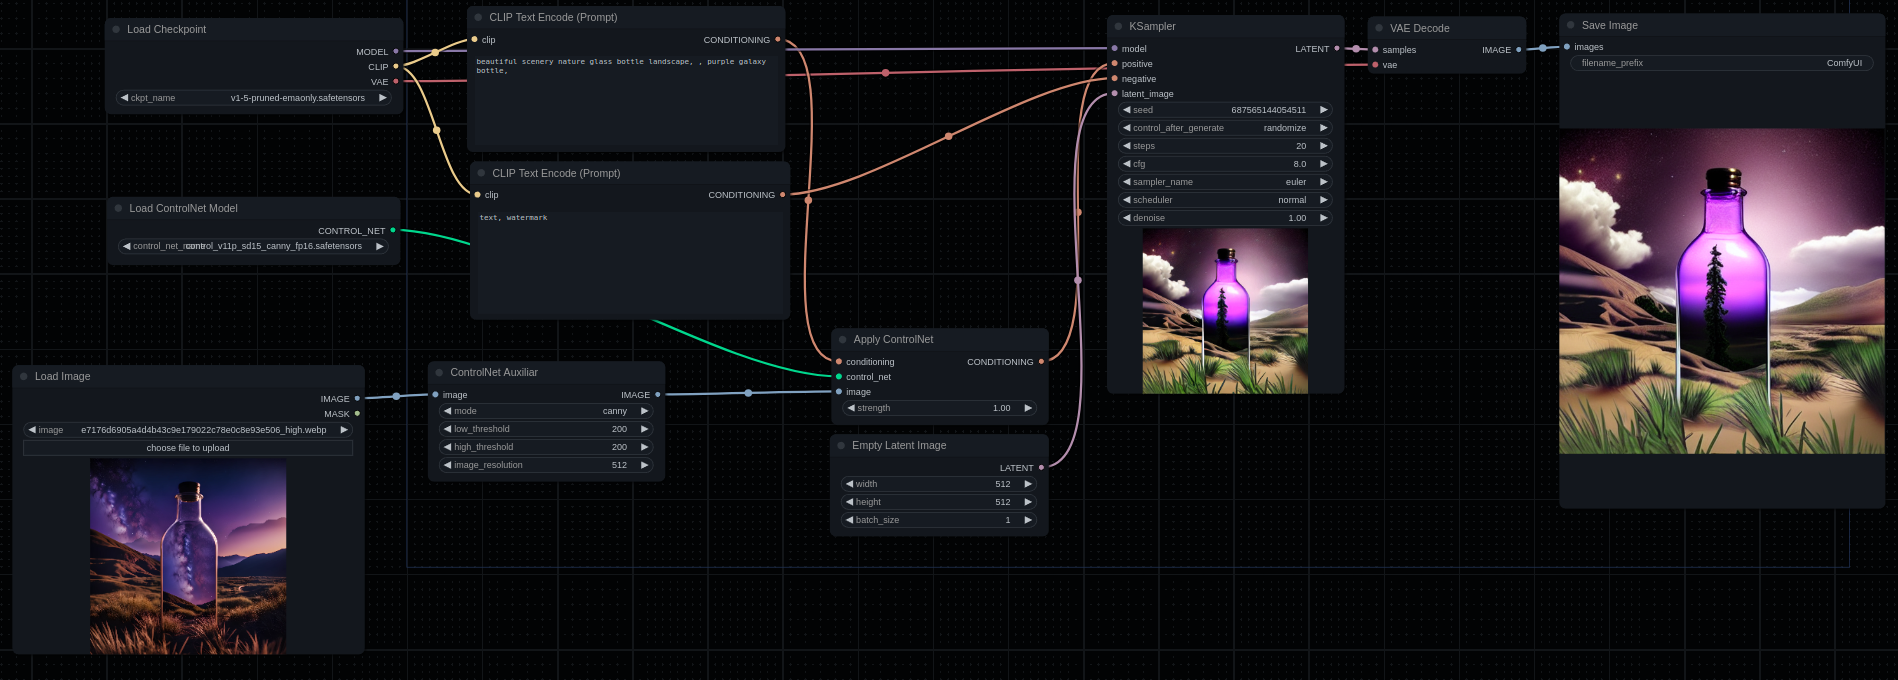This screenshot has height=680, width=1898.
Task: Open the control_after_generate randomize selector
Action: pyautogui.click(x=1225, y=128)
